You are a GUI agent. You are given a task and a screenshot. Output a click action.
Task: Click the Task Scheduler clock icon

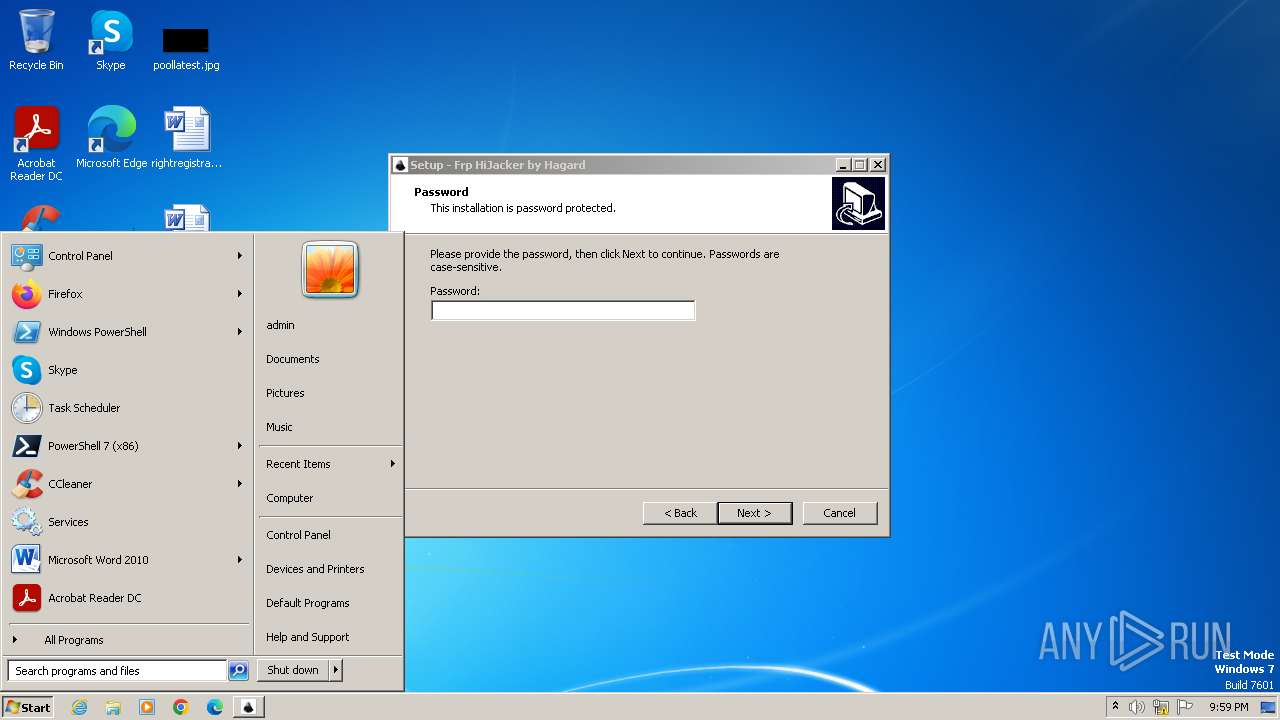(x=26, y=408)
